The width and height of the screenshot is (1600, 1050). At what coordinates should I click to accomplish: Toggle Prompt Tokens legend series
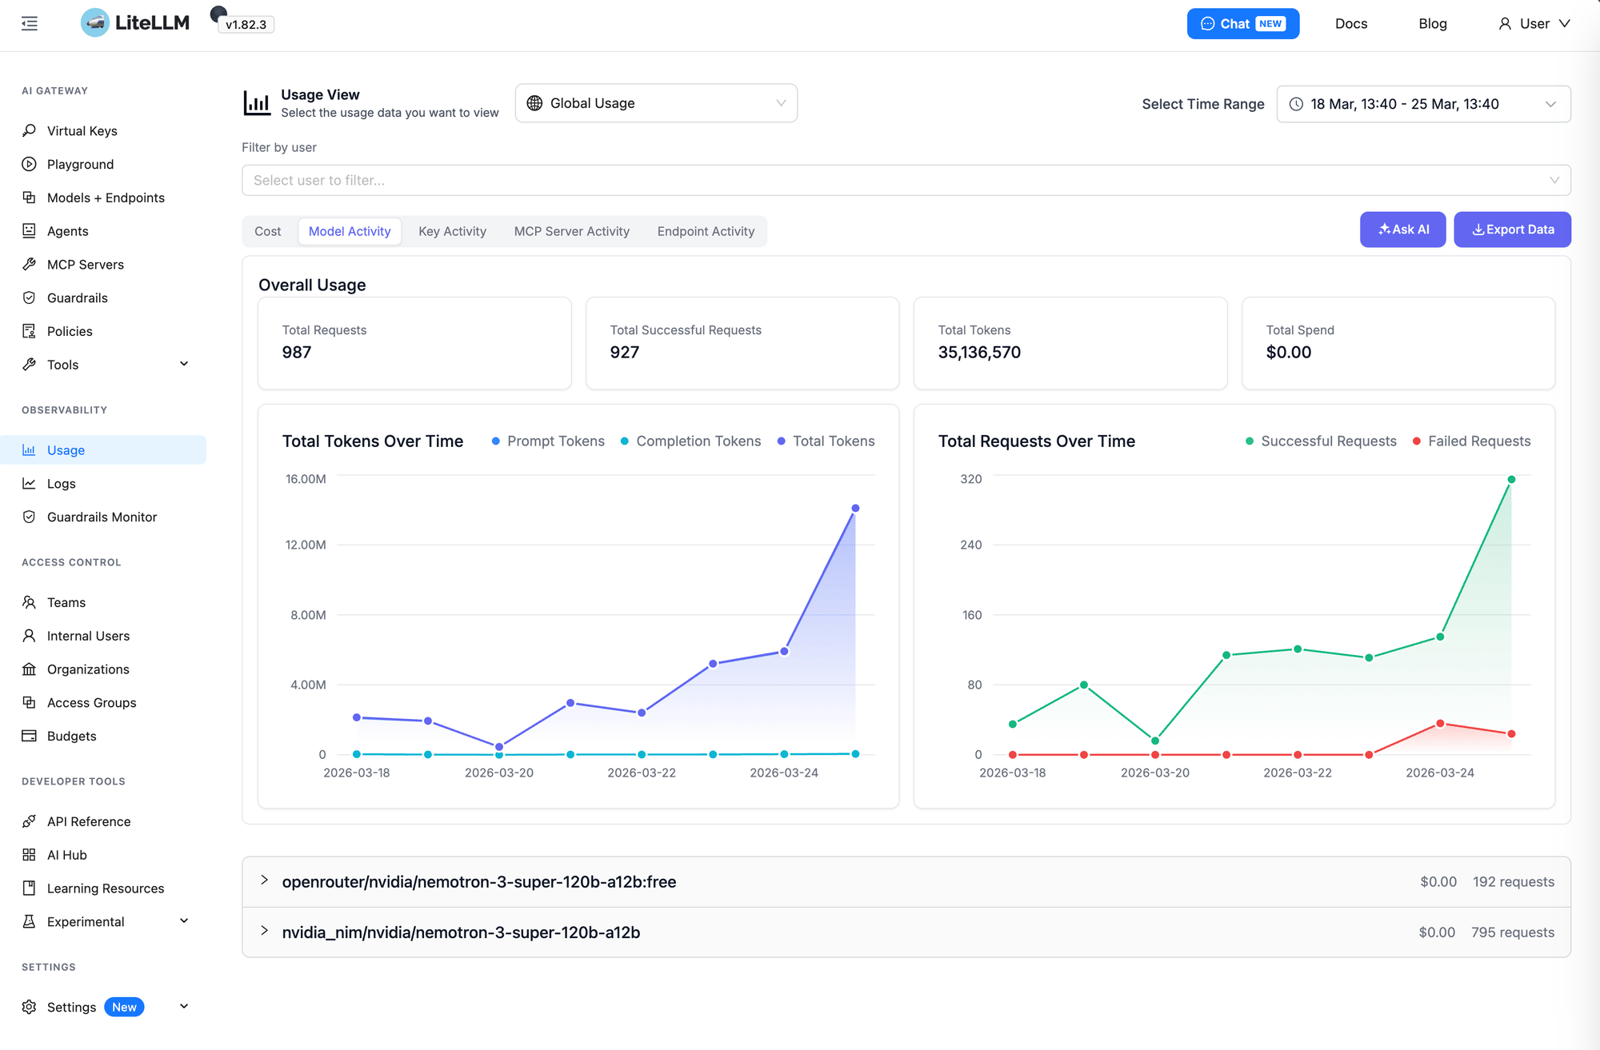click(548, 441)
